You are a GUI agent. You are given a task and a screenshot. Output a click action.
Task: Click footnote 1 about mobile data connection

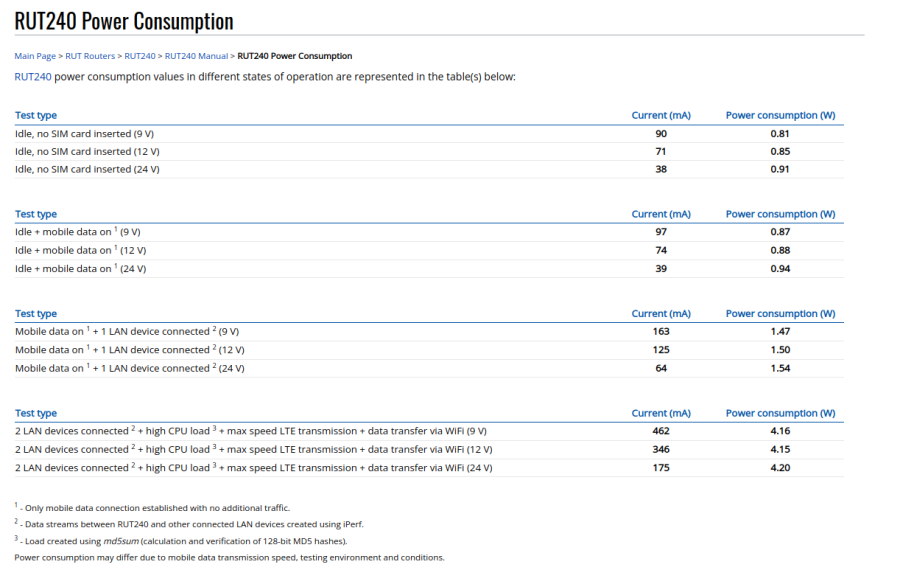point(152,507)
